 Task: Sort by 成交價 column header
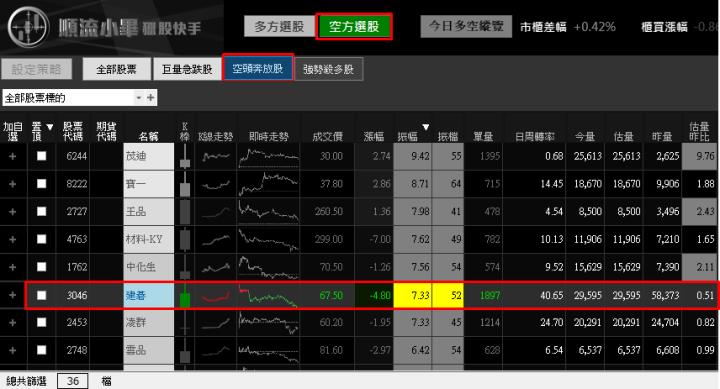tap(327, 136)
